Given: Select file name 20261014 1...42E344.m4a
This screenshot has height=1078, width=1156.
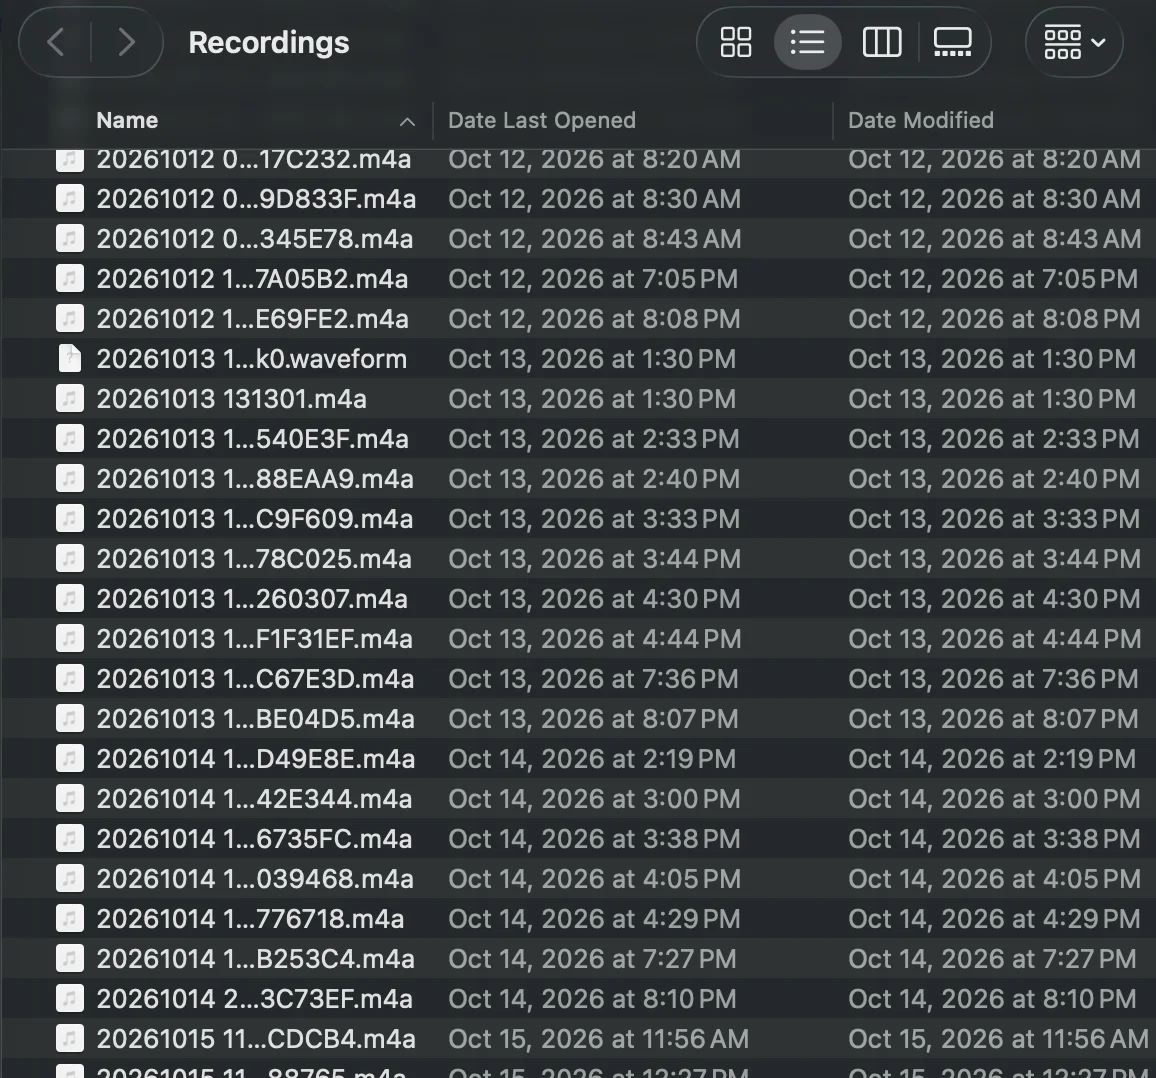Looking at the screenshot, I should coord(254,799).
